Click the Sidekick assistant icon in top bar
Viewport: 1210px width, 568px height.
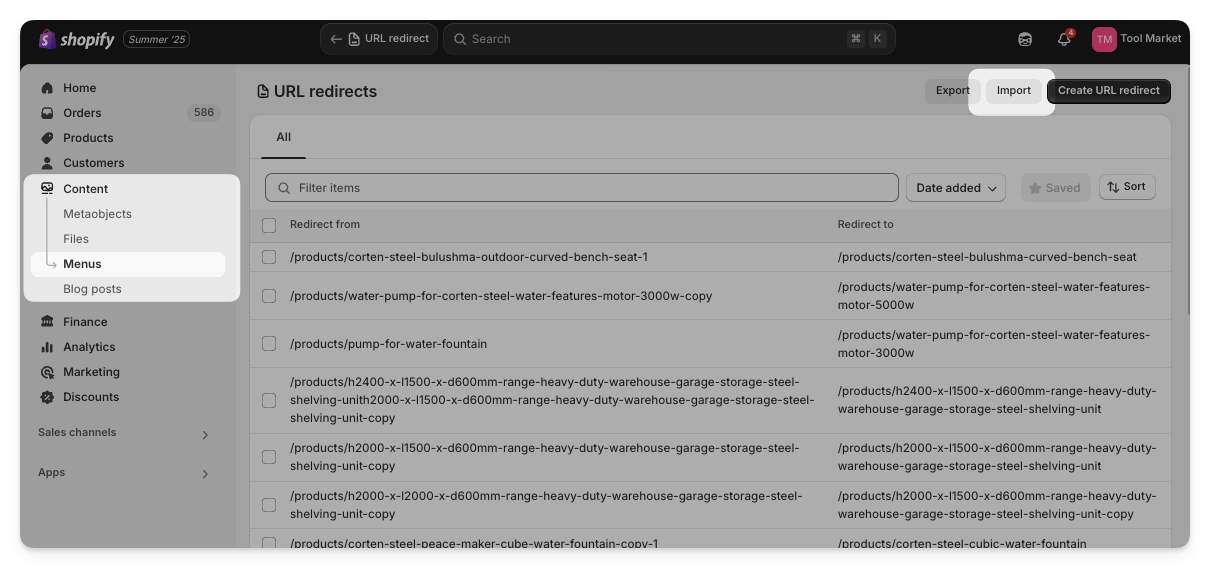coord(1025,39)
